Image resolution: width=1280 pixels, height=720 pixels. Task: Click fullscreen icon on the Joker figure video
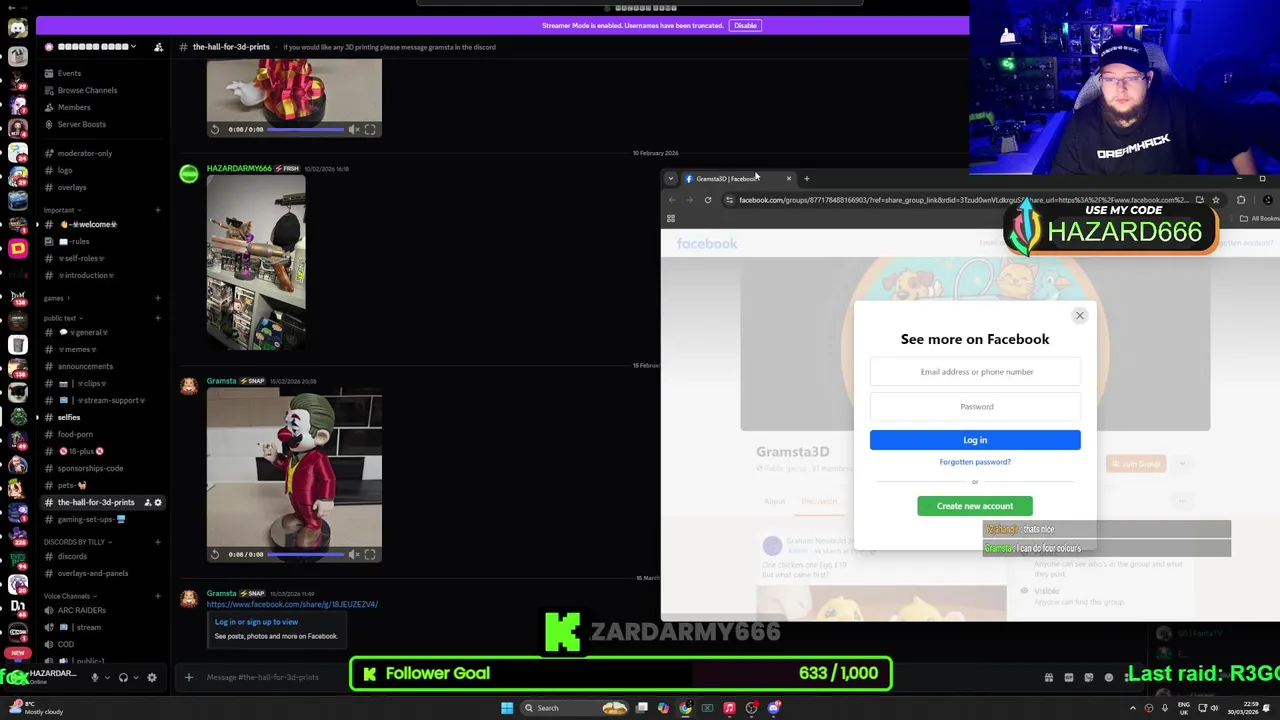370,554
